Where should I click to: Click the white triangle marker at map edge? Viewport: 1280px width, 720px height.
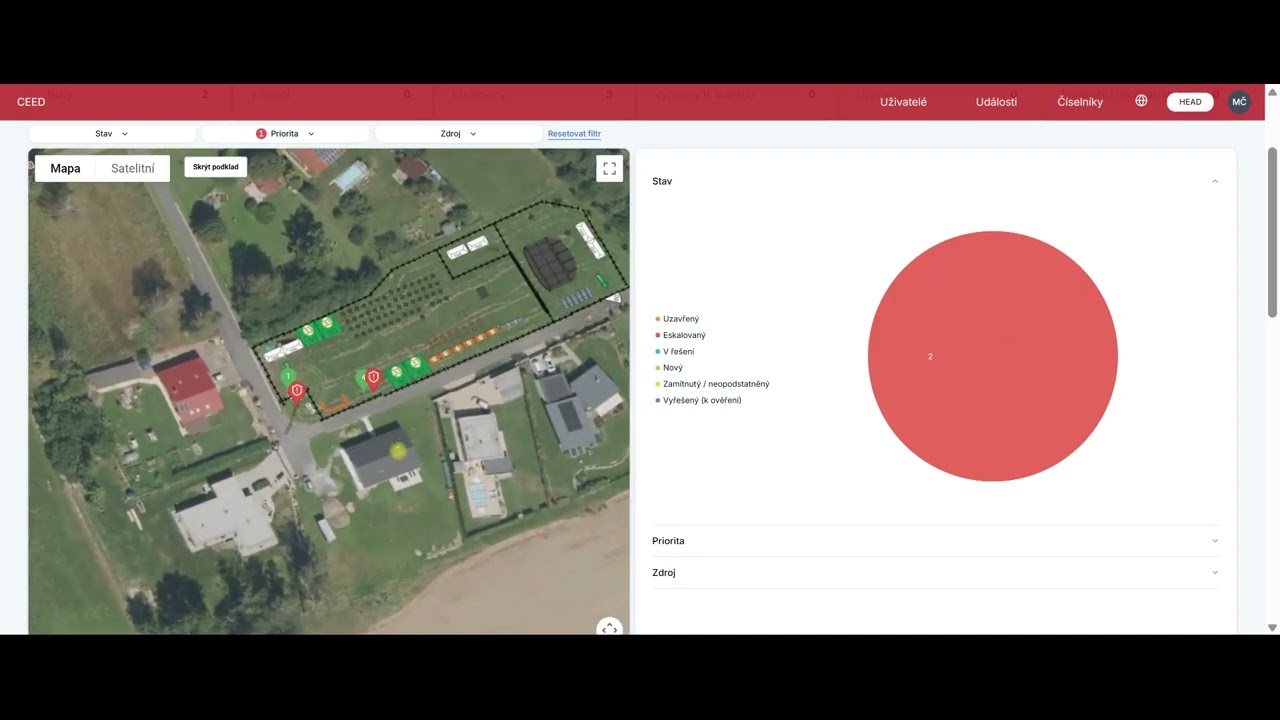click(614, 297)
